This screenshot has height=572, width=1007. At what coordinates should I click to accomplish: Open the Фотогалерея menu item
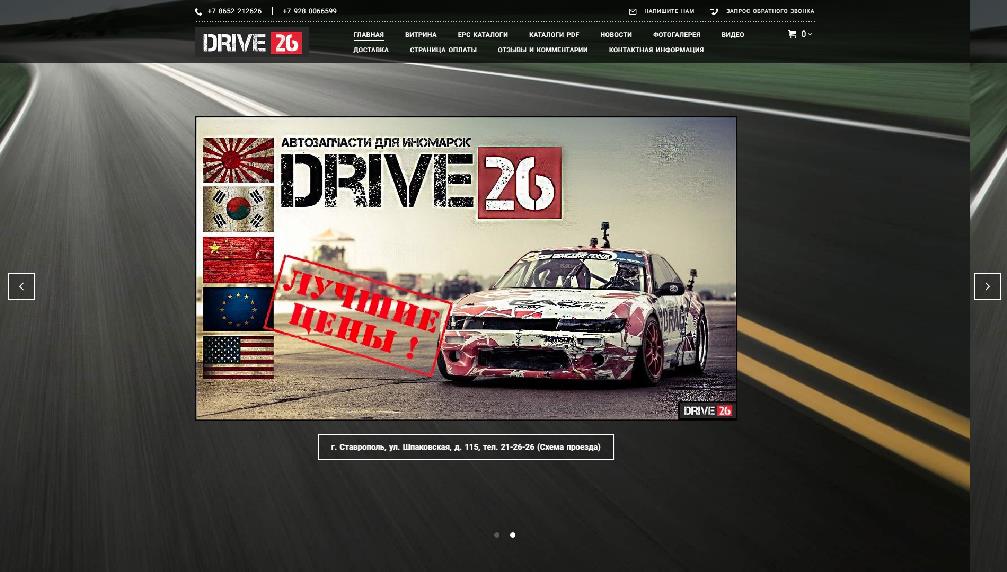pos(676,35)
